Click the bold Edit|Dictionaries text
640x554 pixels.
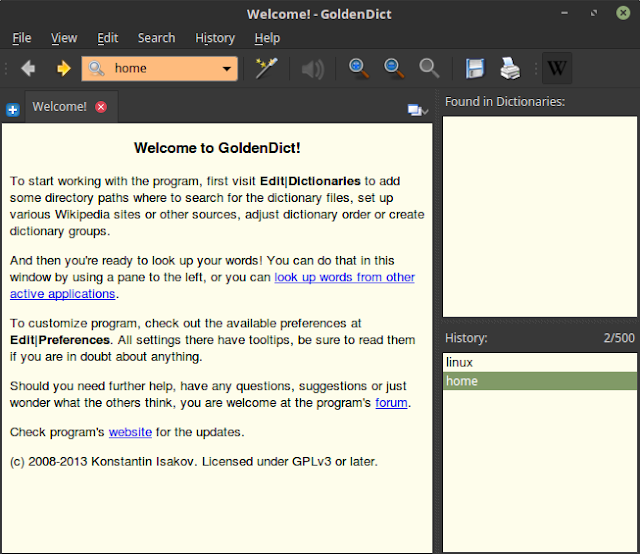pyautogui.click(x=310, y=181)
